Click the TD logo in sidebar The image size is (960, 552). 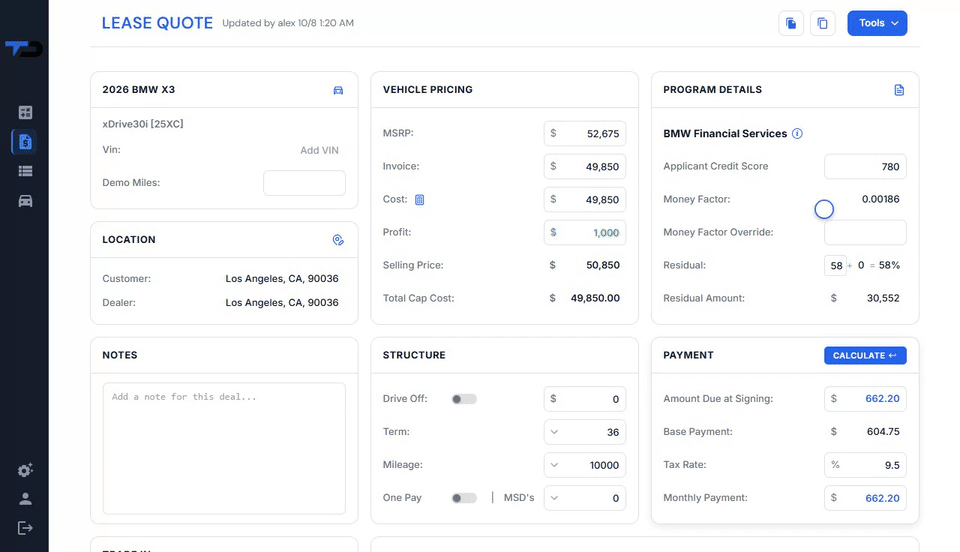(24, 48)
